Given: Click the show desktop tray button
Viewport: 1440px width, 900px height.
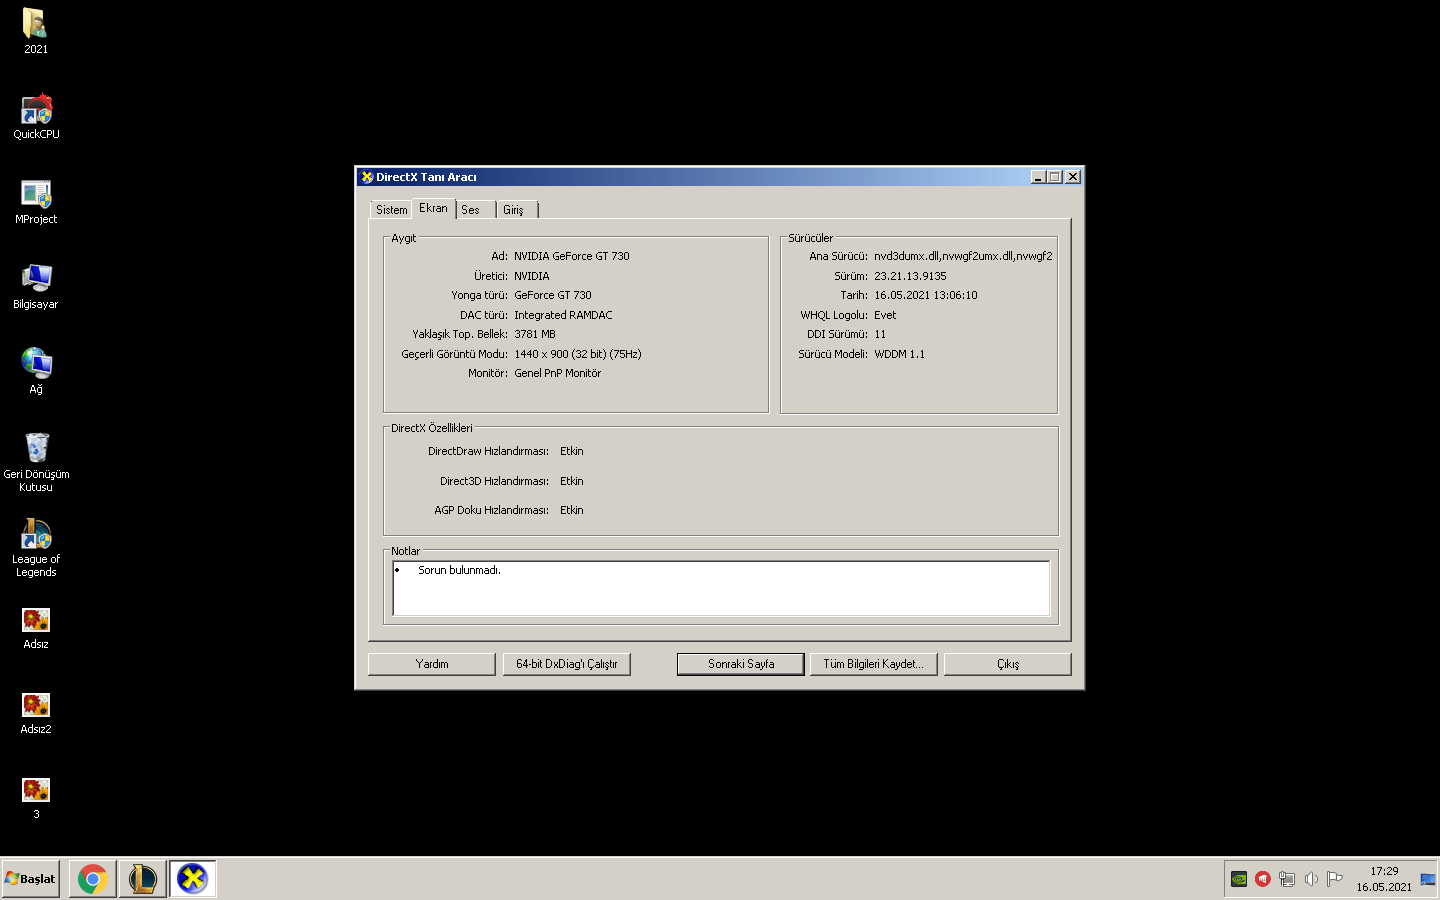Looking at the screenshot, I should pos(1428,879).
